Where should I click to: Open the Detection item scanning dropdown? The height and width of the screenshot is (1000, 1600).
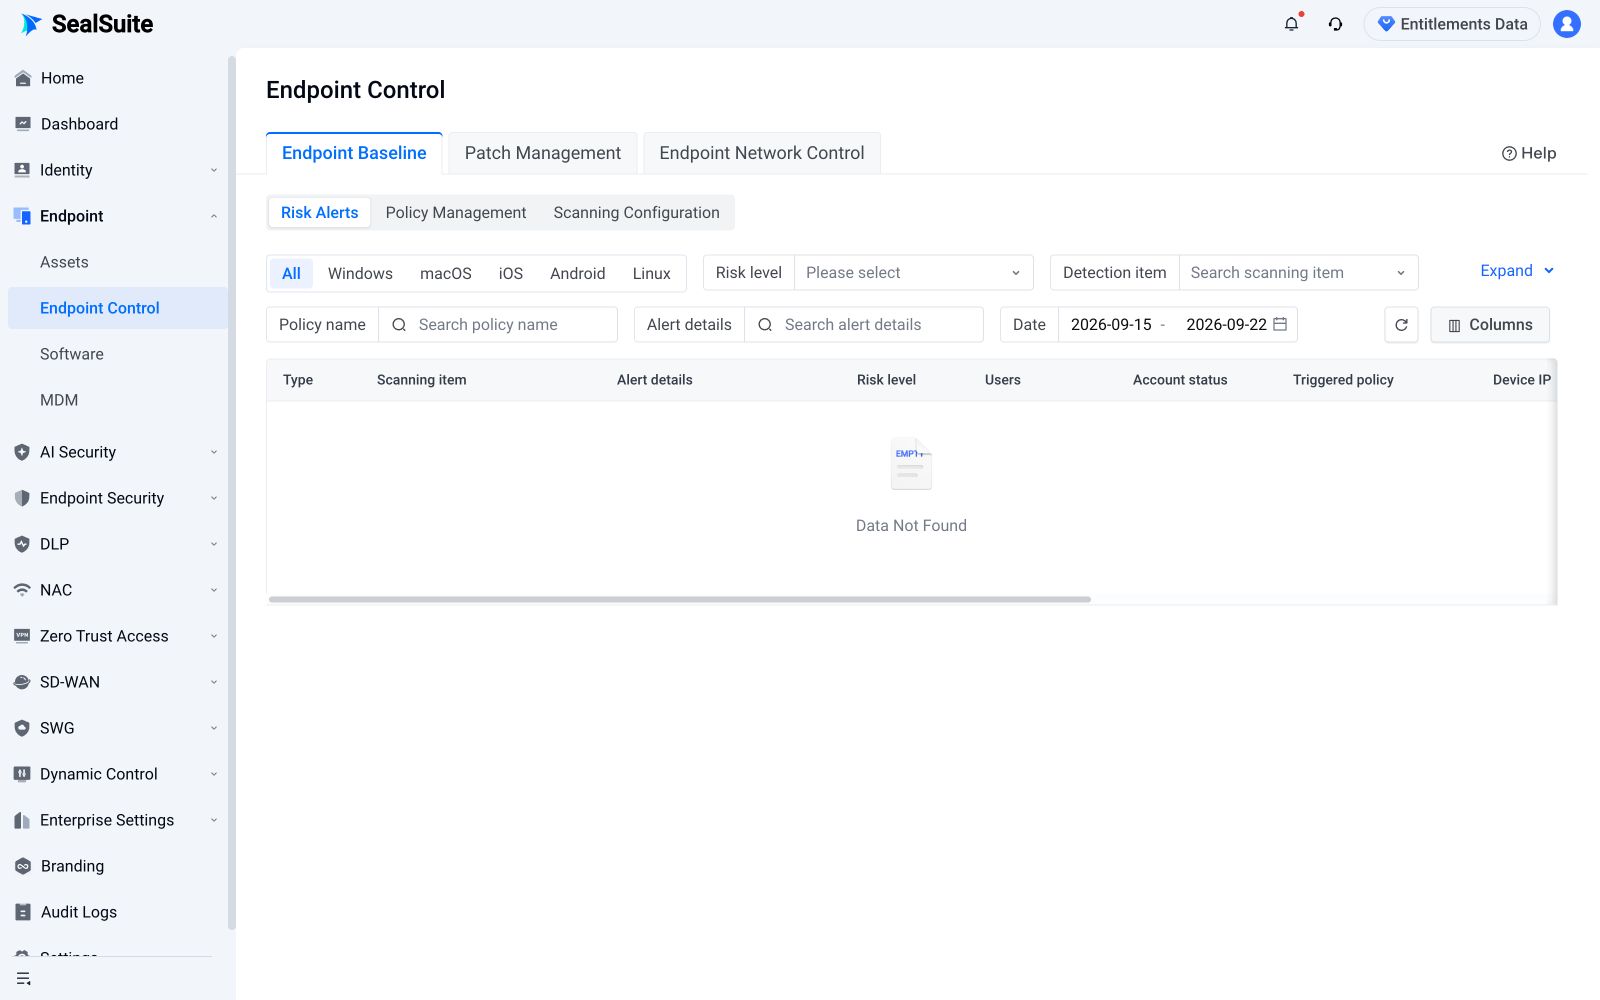pyautogui.click(x=1298, y=273)
